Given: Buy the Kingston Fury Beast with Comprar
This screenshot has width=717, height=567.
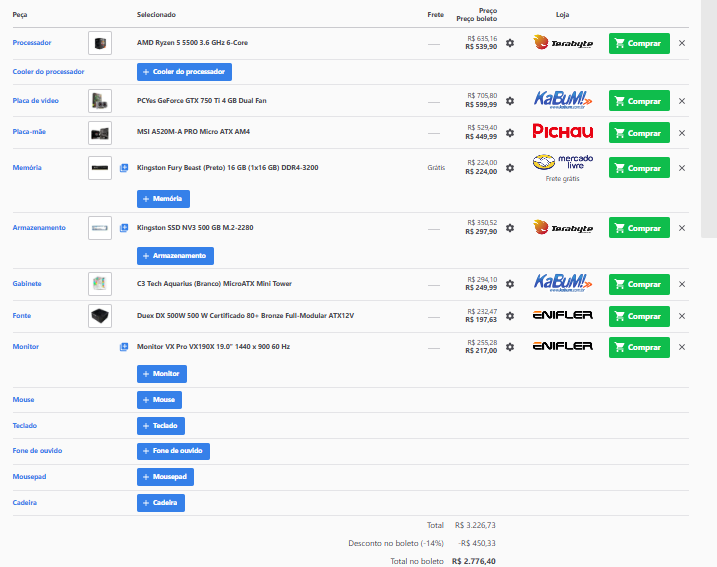Looking at the screenshot, I should [x=639, y=168].
